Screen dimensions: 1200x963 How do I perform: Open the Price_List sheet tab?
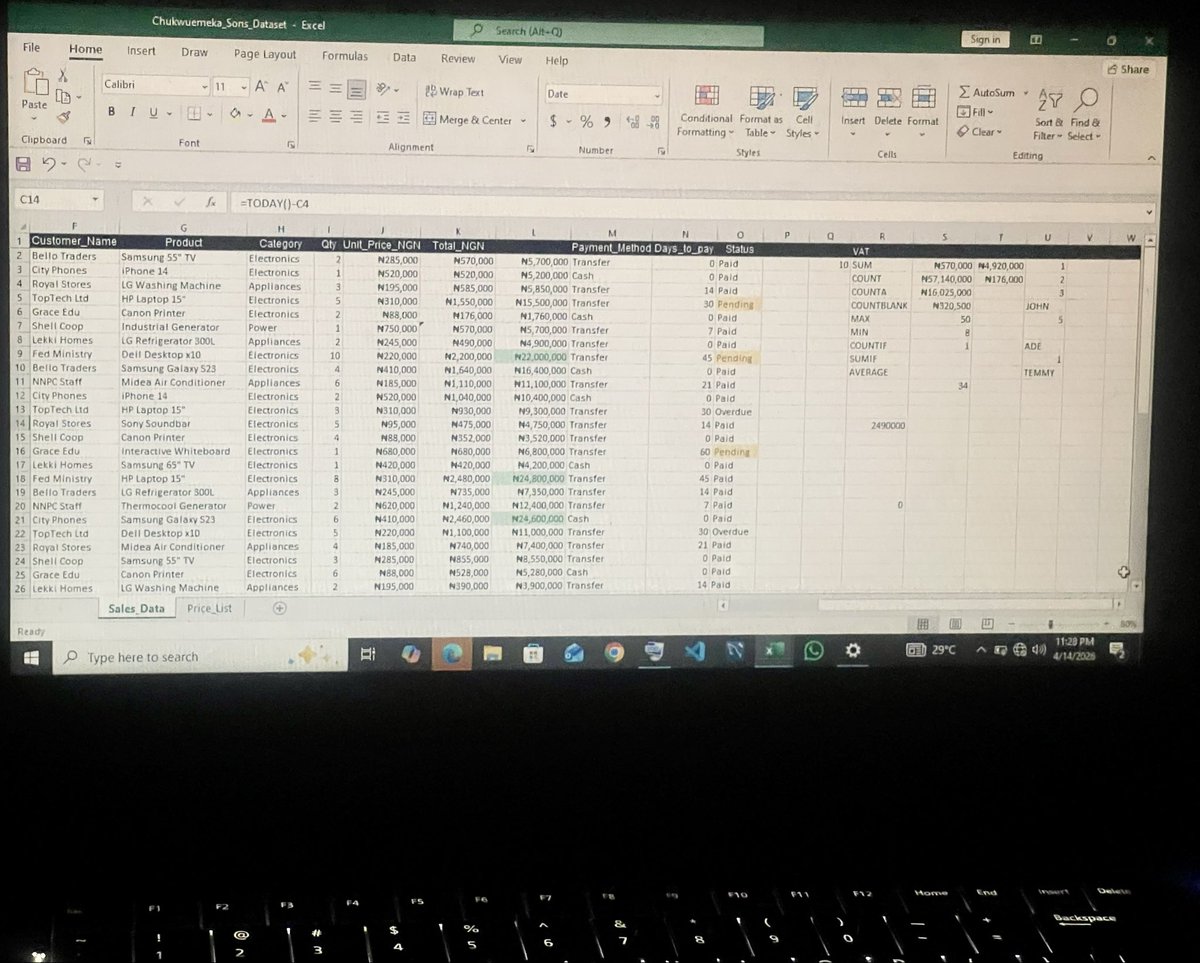coord(209,608)
